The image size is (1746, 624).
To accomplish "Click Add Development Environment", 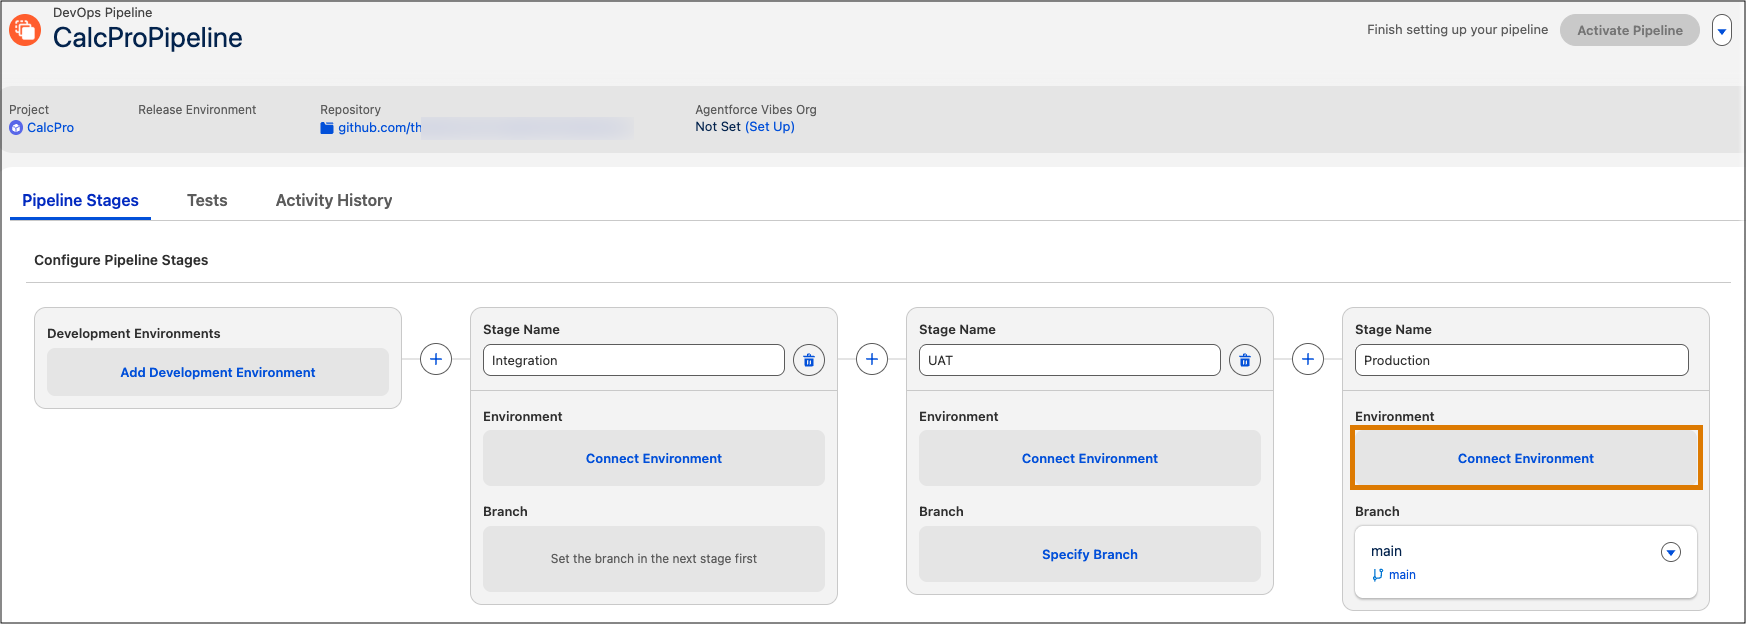I will (x=218, y=372).
